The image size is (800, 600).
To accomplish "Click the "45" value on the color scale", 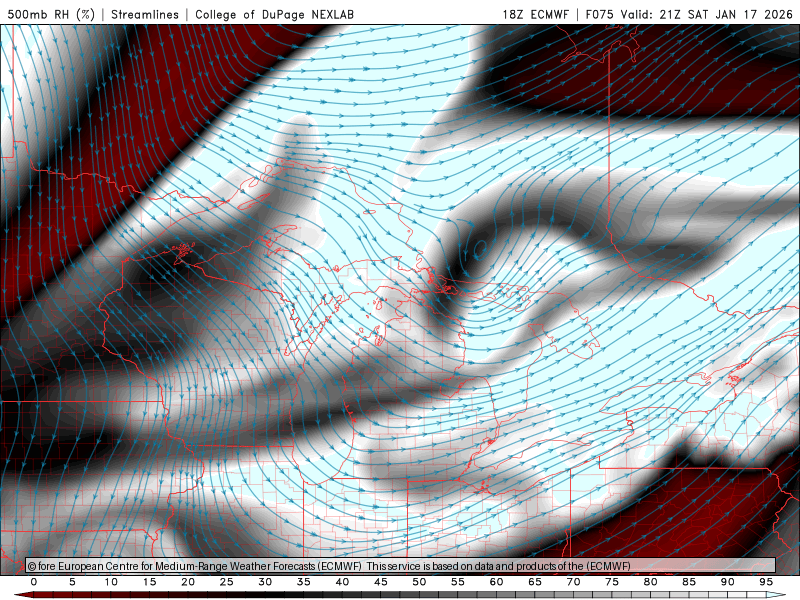I will click(381, 582).
